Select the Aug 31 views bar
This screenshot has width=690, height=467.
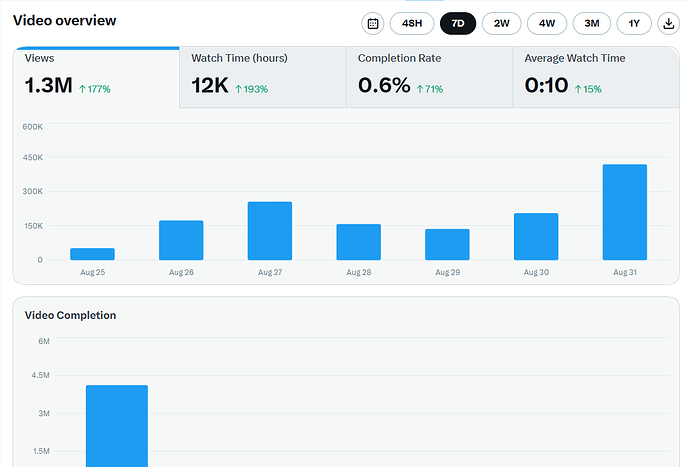tap(625, 212)
